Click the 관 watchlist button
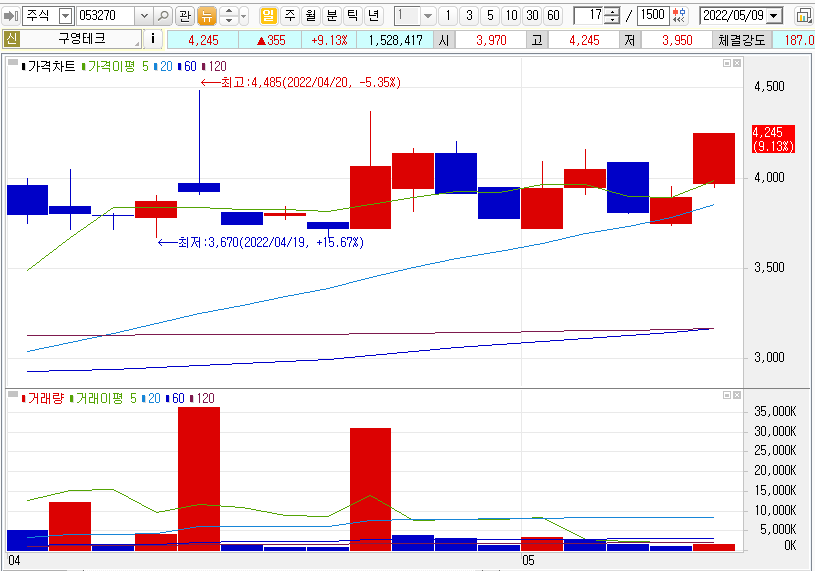This screenshot has width=815, height=571. [185, 16]
